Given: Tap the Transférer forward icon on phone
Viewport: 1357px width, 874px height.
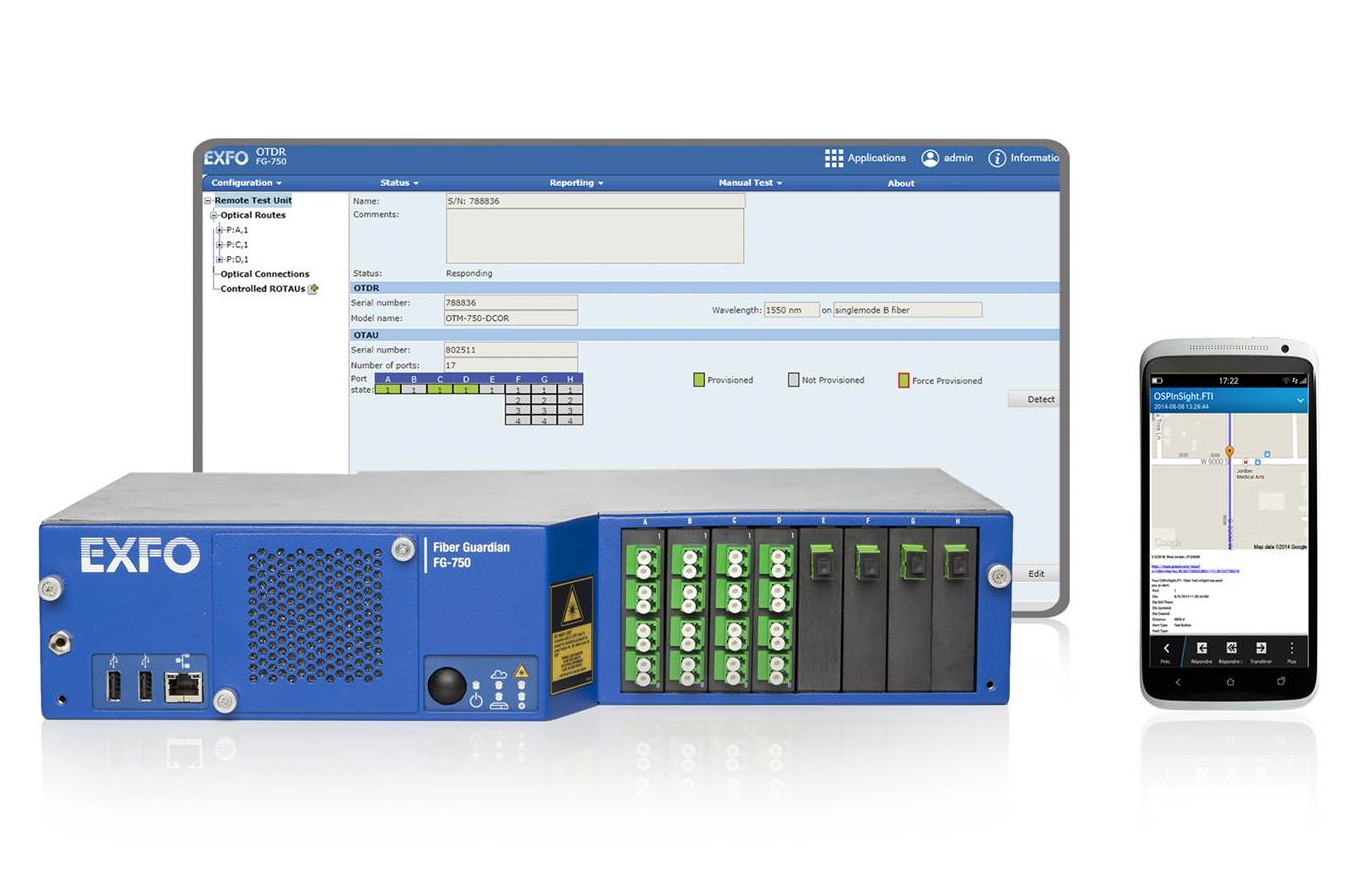Looking at the screenshot, I should (x=1261, y=648).
